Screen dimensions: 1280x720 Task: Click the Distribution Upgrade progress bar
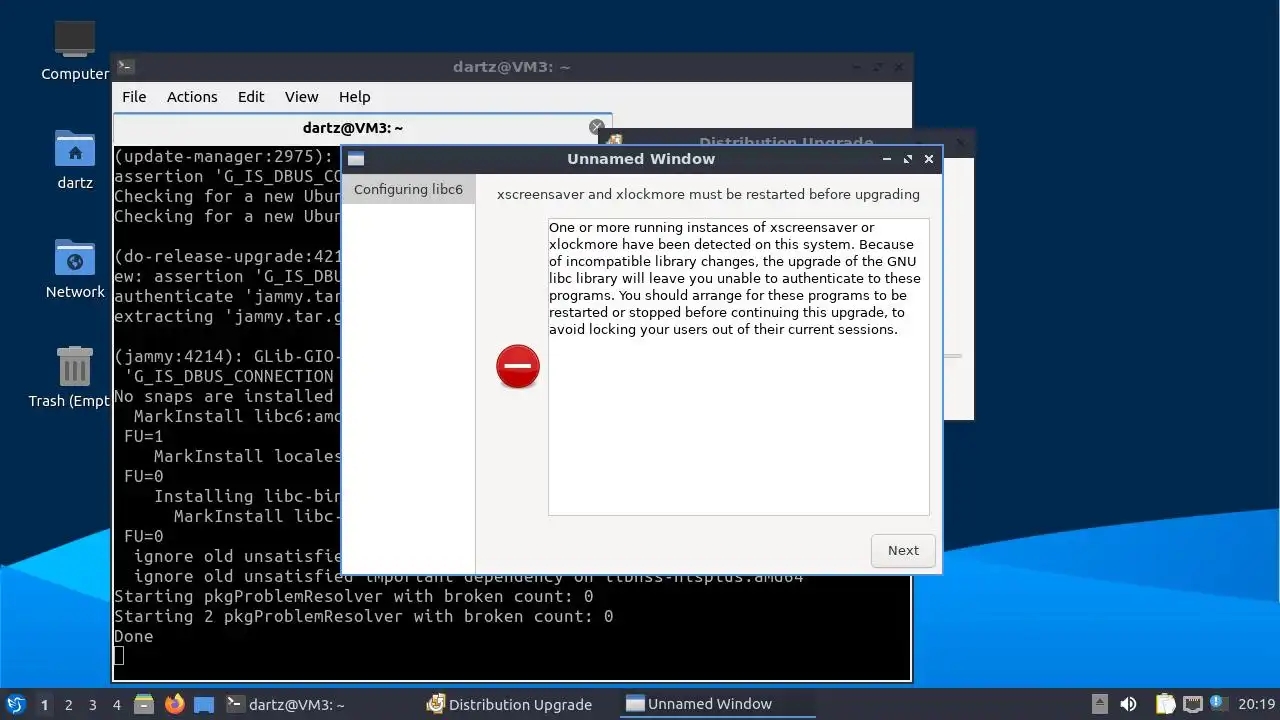coord(954,355)
